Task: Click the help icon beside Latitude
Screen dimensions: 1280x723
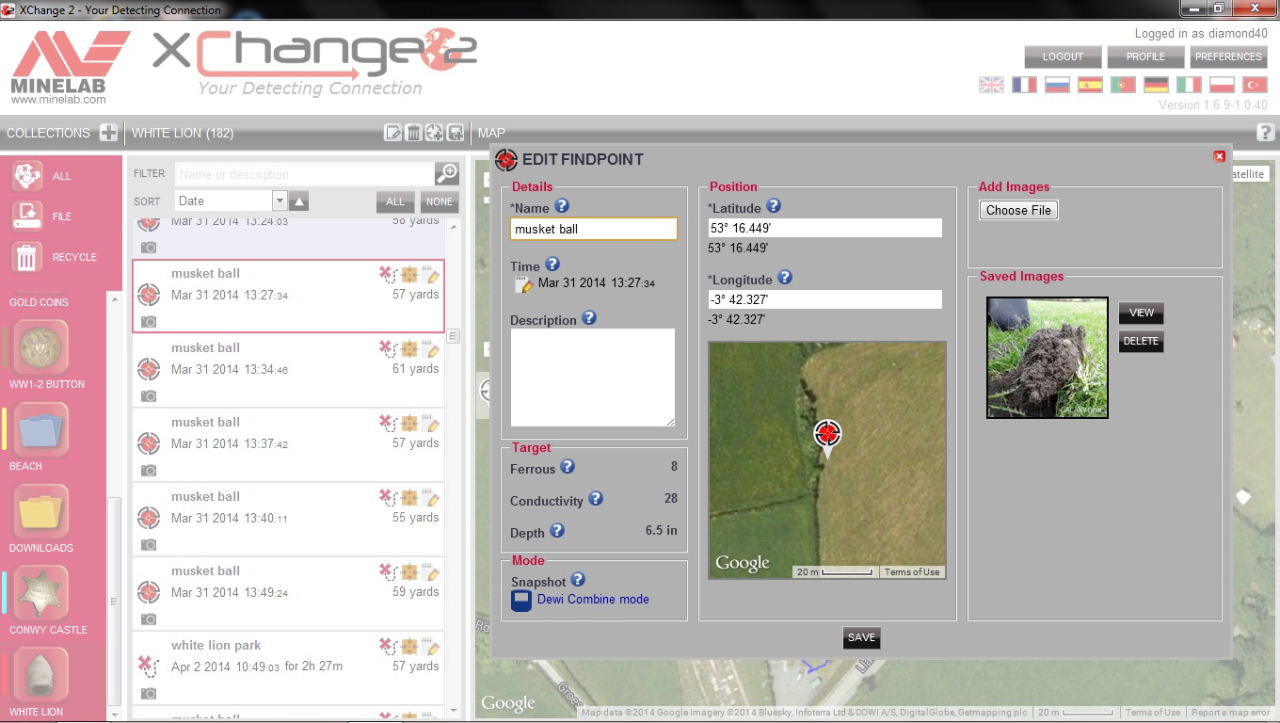Action: tap(773, 206)
